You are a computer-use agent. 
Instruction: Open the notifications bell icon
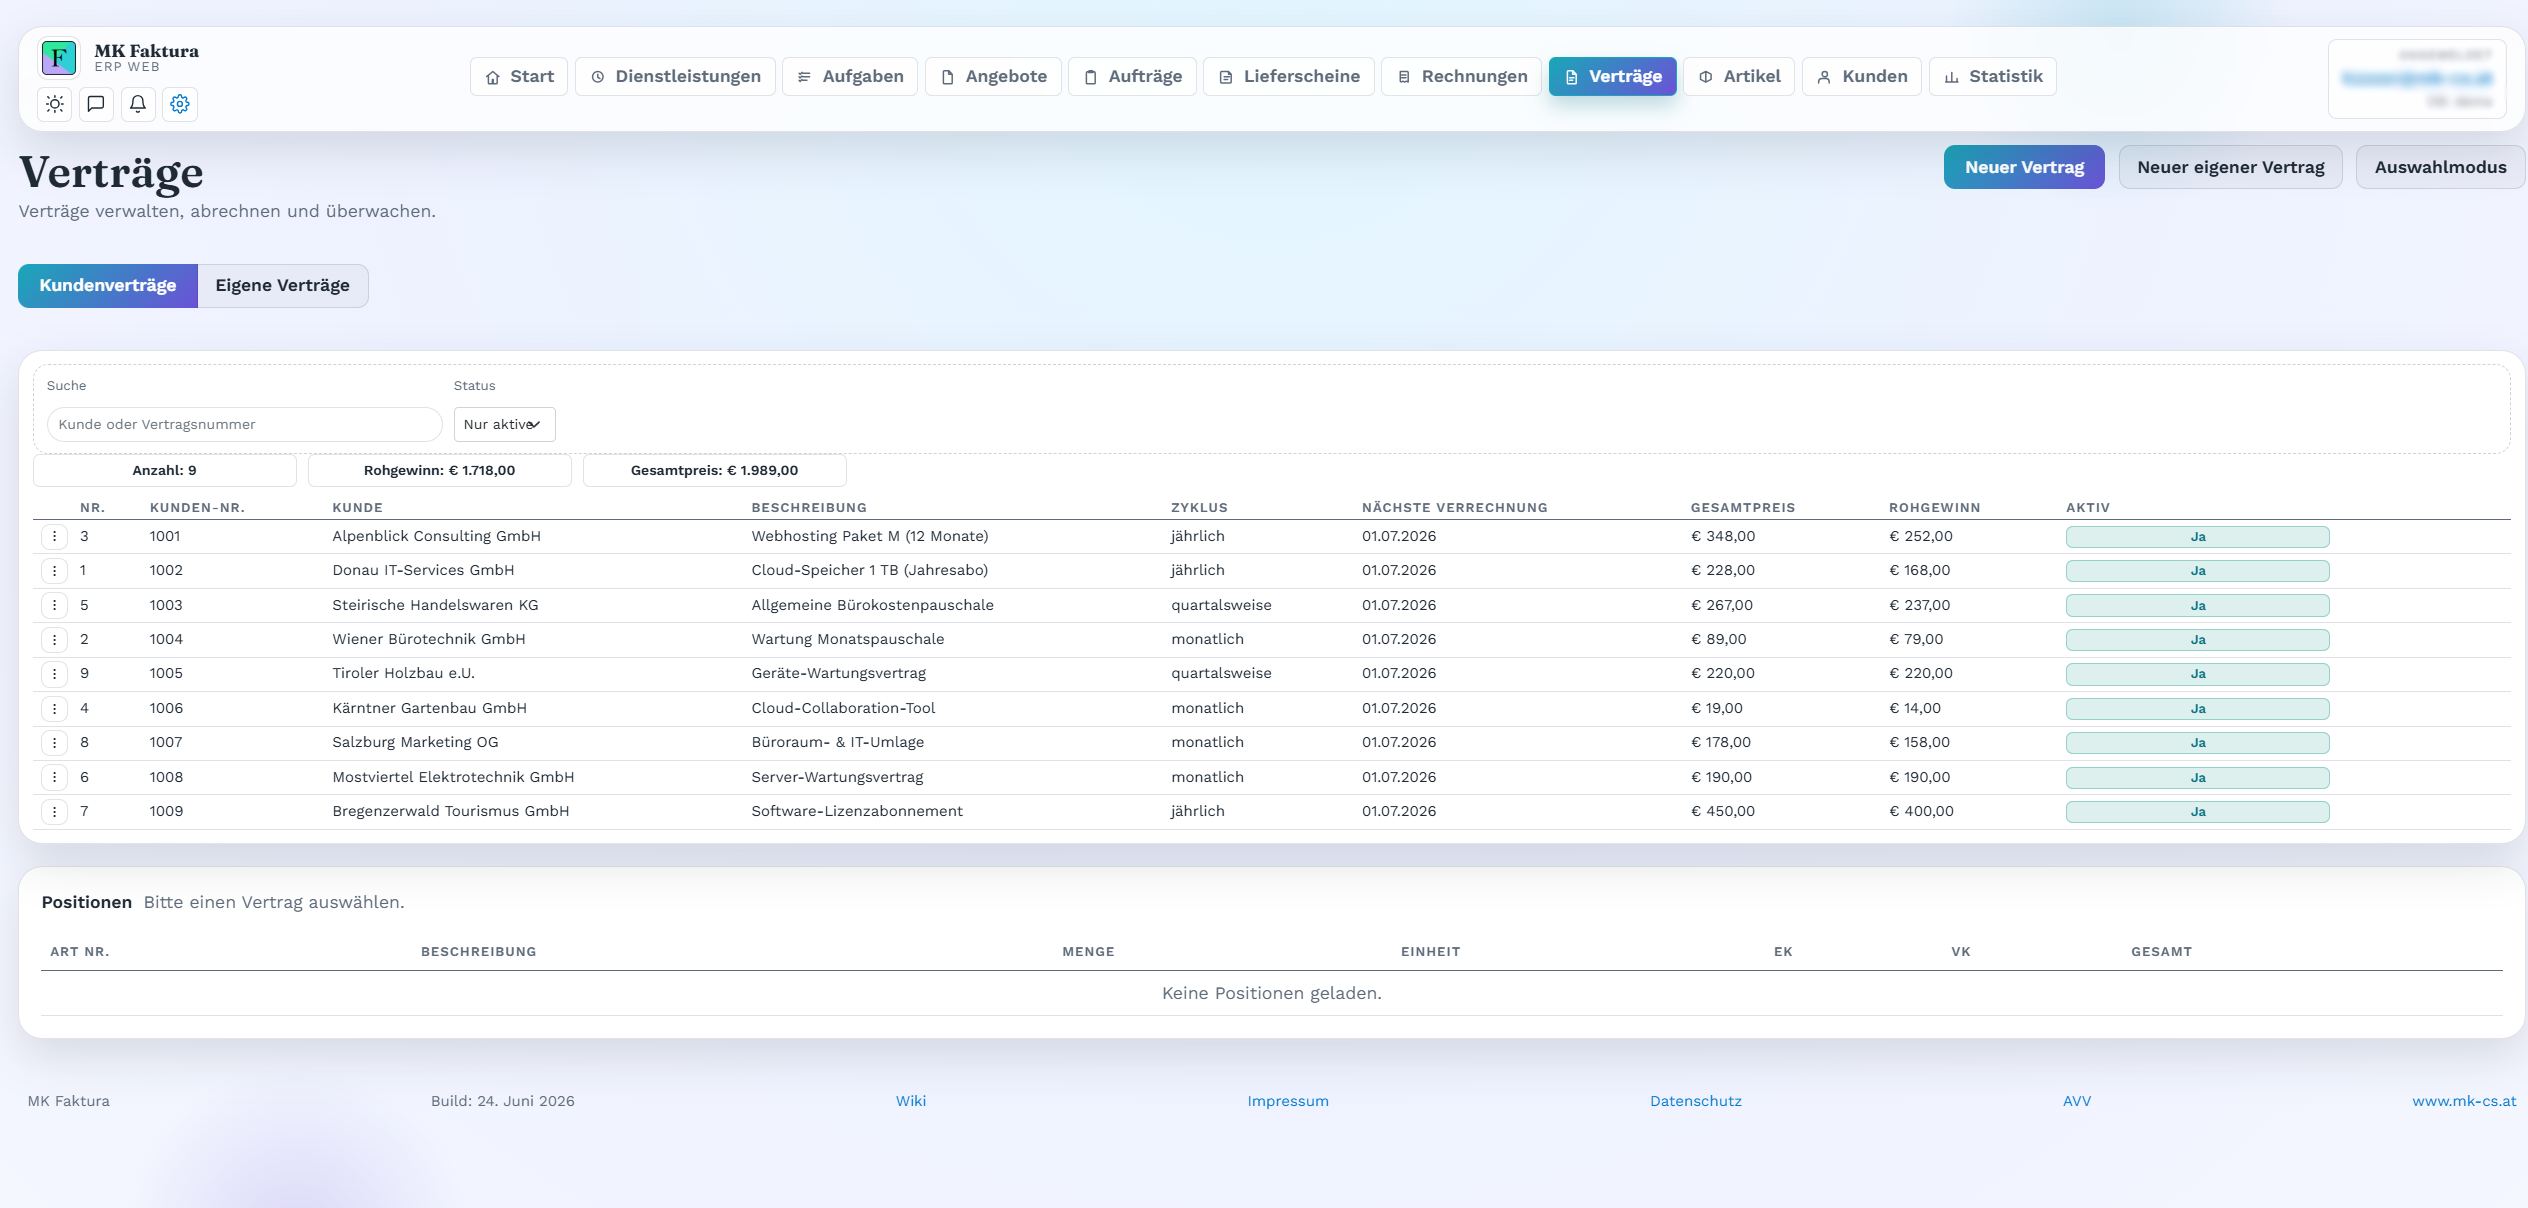pyautogui.click(x=138, y=104)
